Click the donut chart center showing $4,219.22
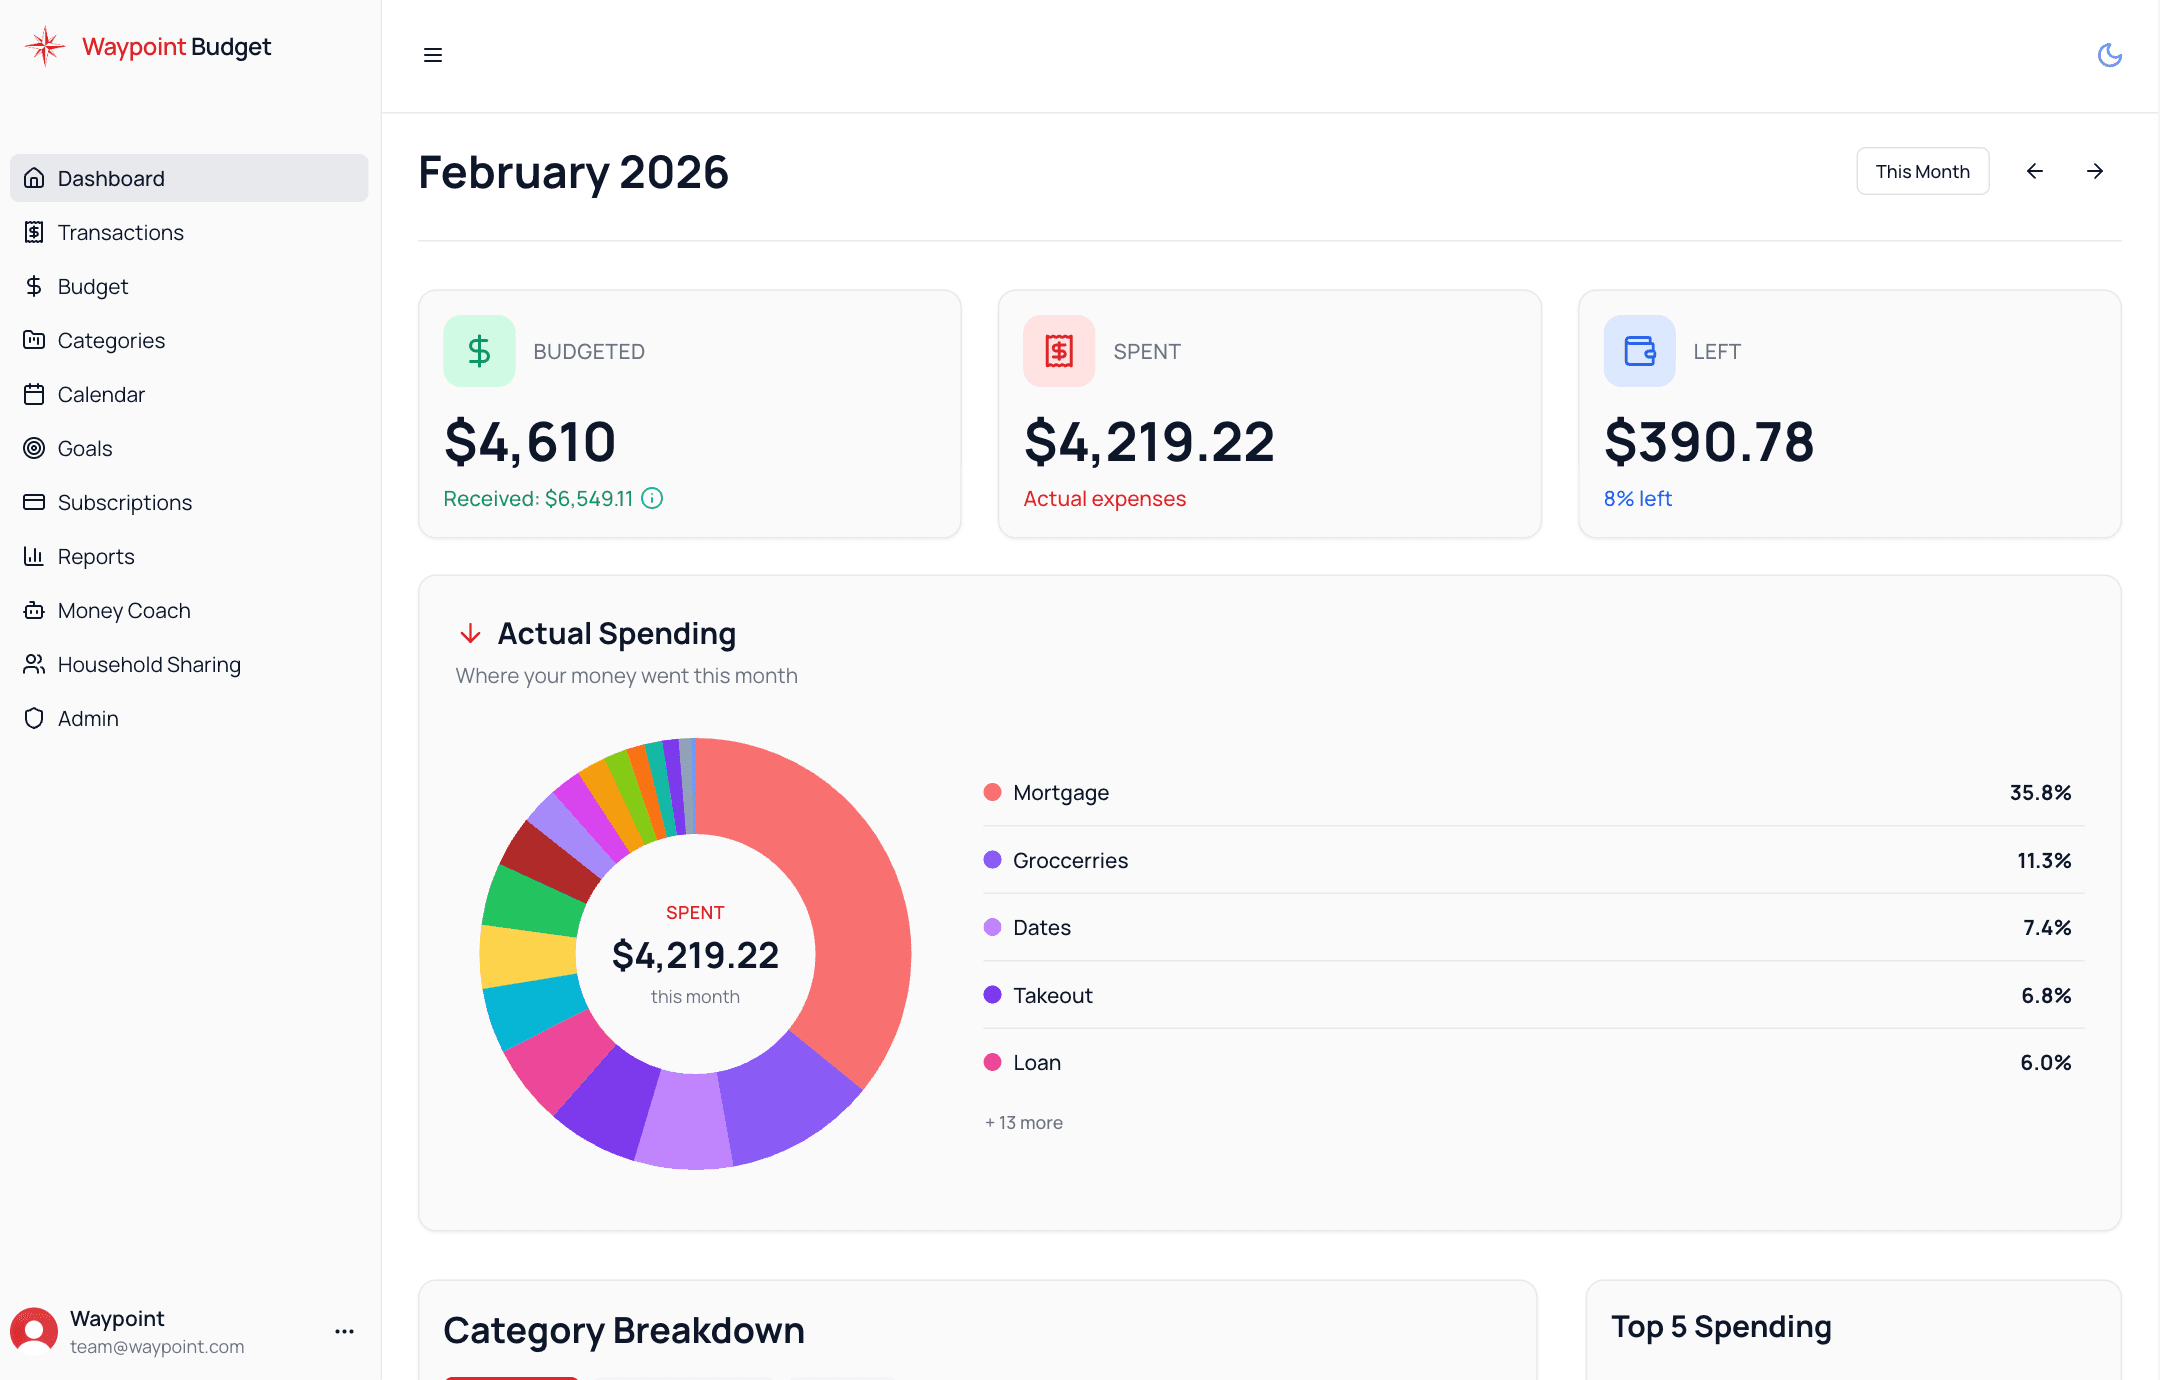Viewport: 2160px width, 1380px height. (x=695, y=954)
